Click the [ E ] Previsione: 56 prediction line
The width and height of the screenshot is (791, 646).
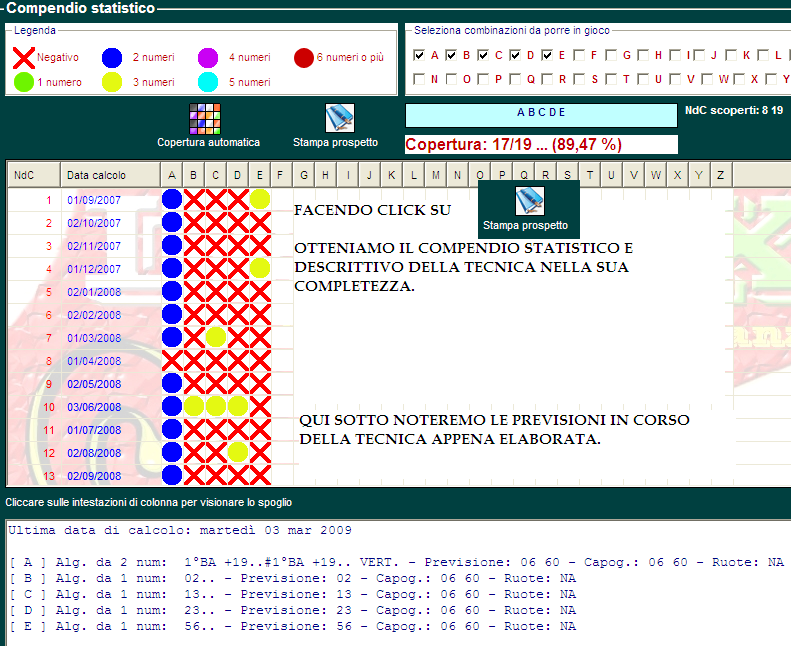point(293,626)
